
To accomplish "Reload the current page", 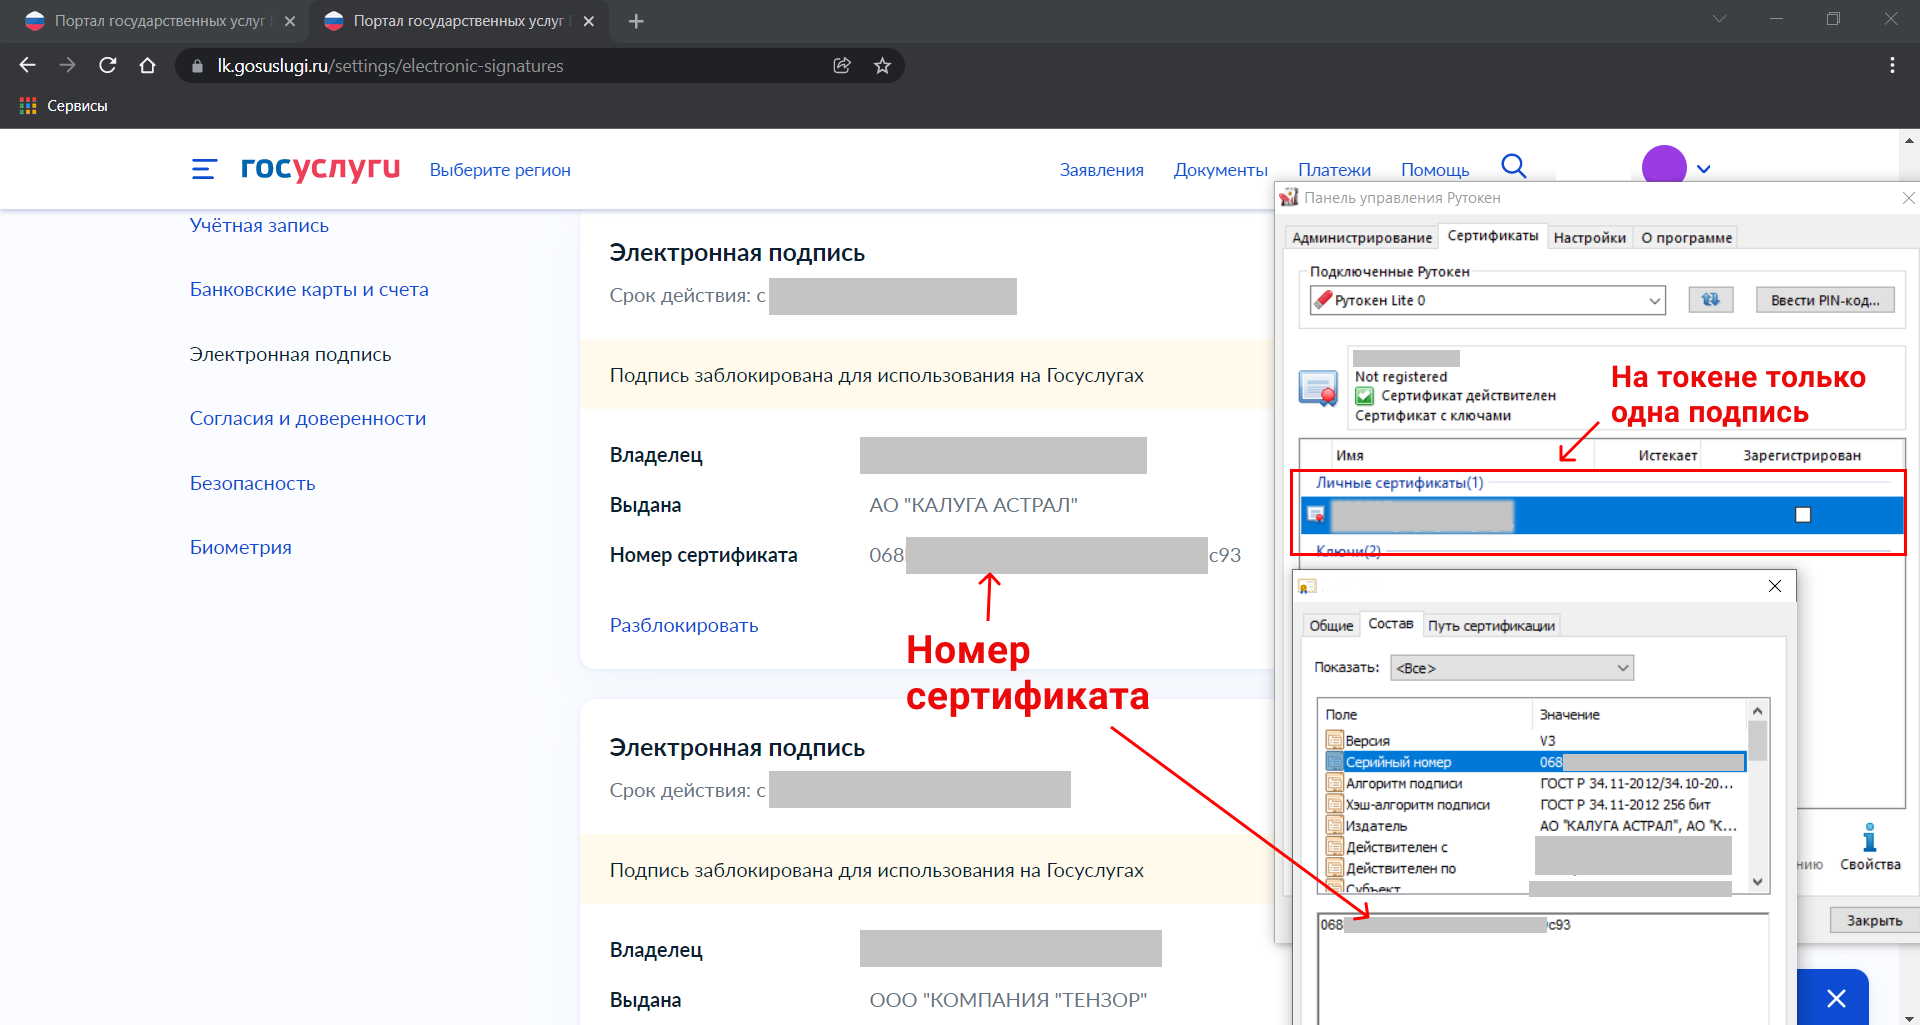I will click(x=108, y=65).
